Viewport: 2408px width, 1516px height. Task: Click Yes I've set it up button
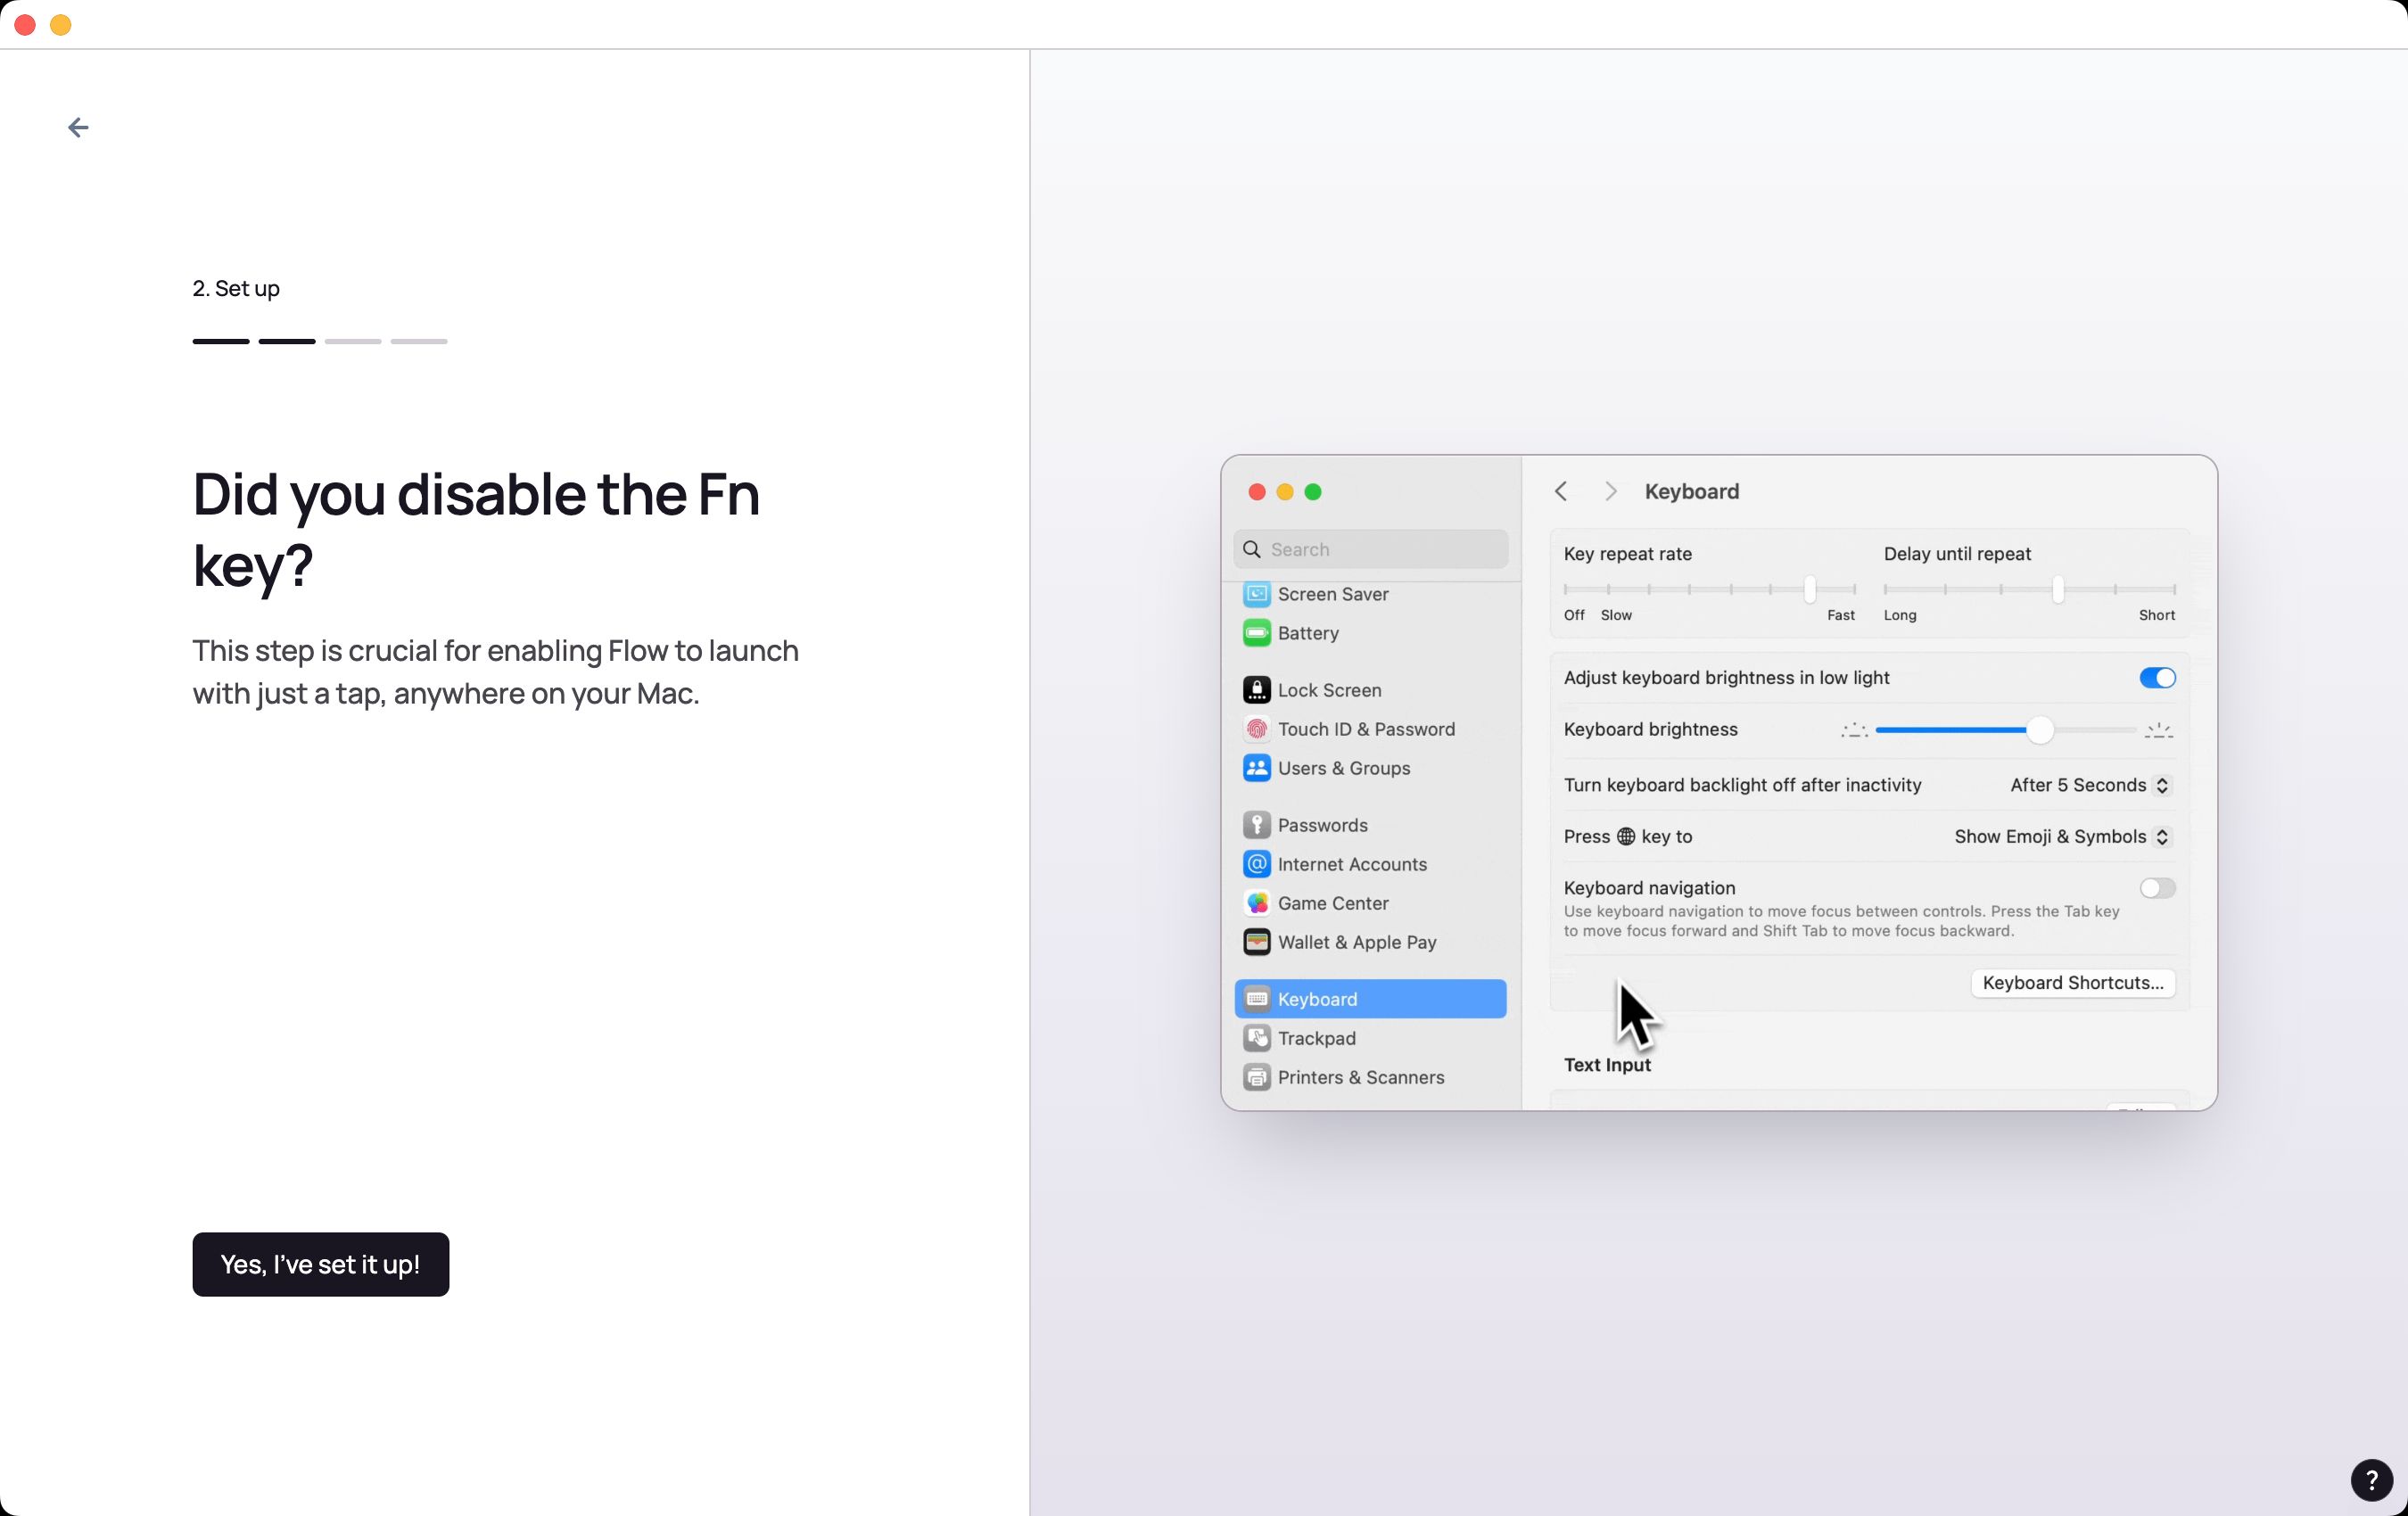pos(319,1265)
